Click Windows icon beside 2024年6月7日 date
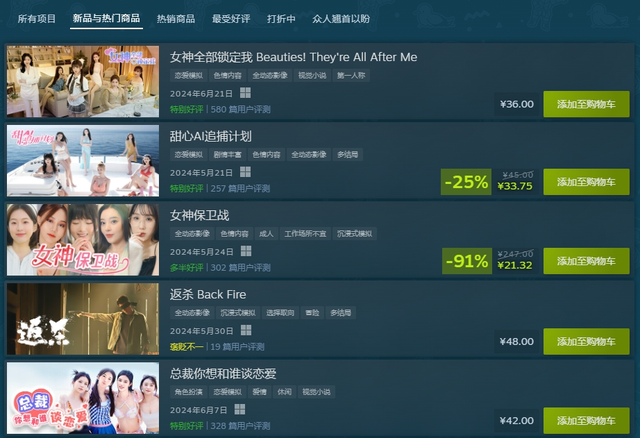This screenshot has width=640, height=438. click(x=240, y=409)
